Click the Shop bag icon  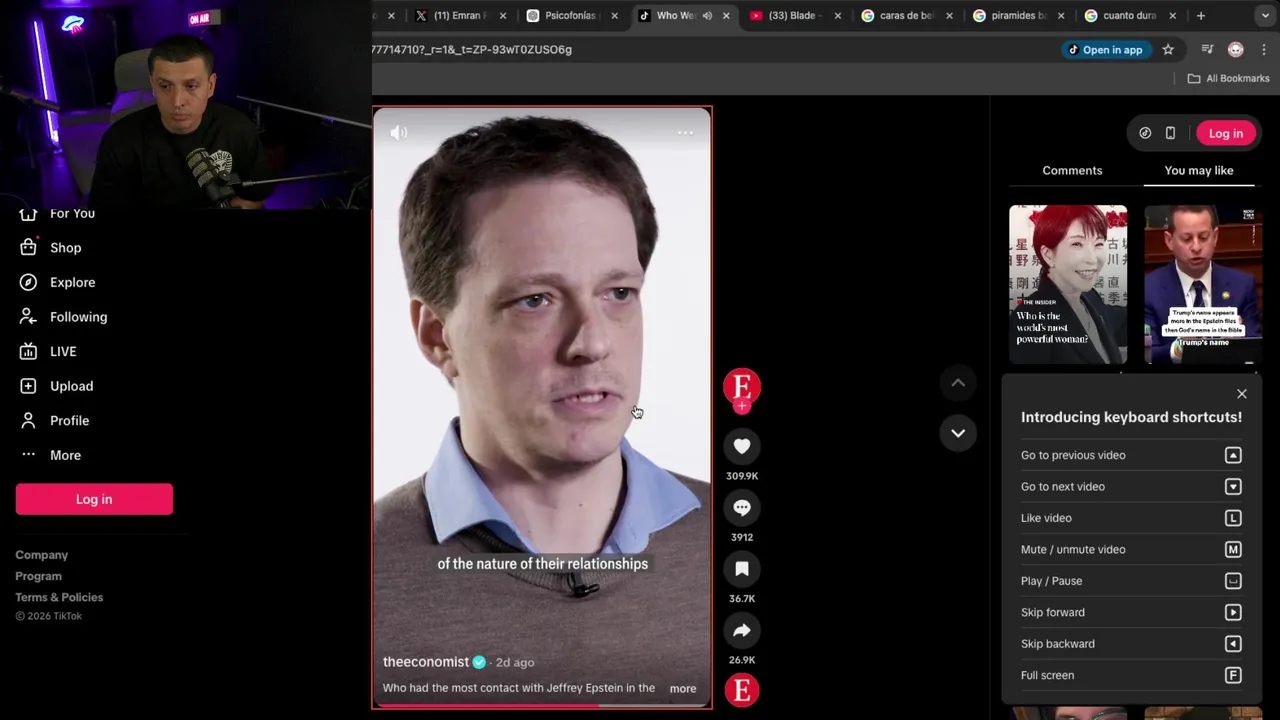pos(29,247)
